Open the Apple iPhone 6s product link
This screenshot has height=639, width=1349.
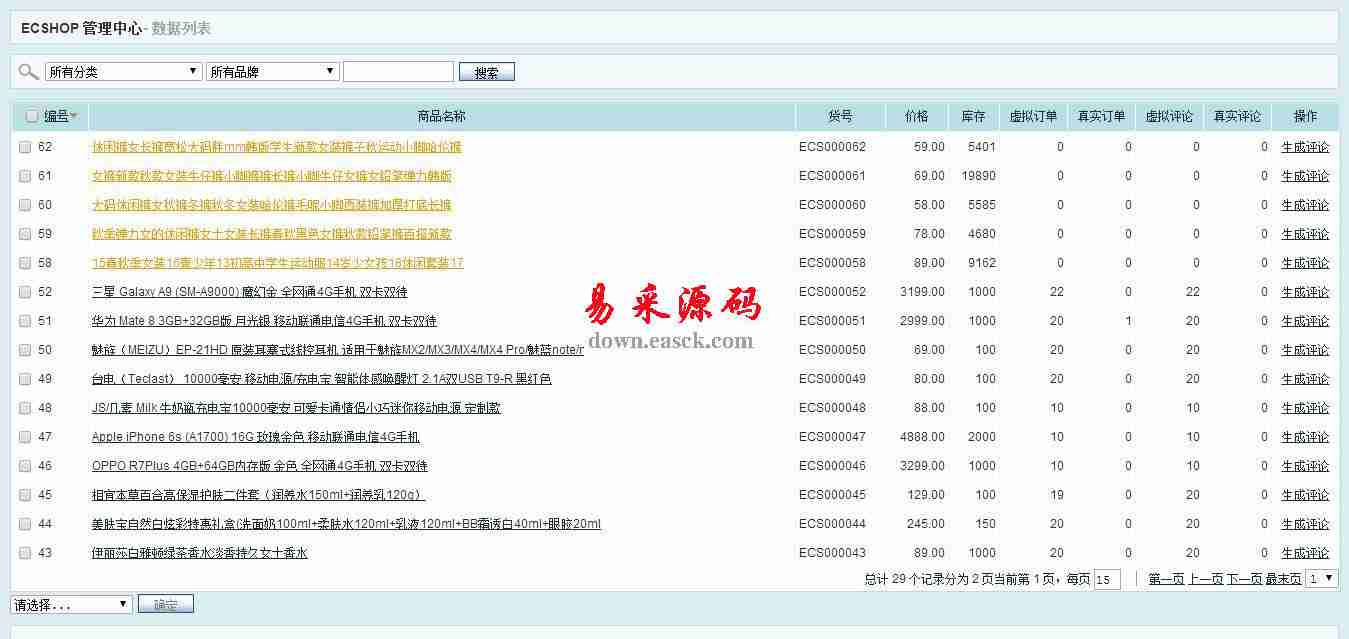tap(255, 437)
